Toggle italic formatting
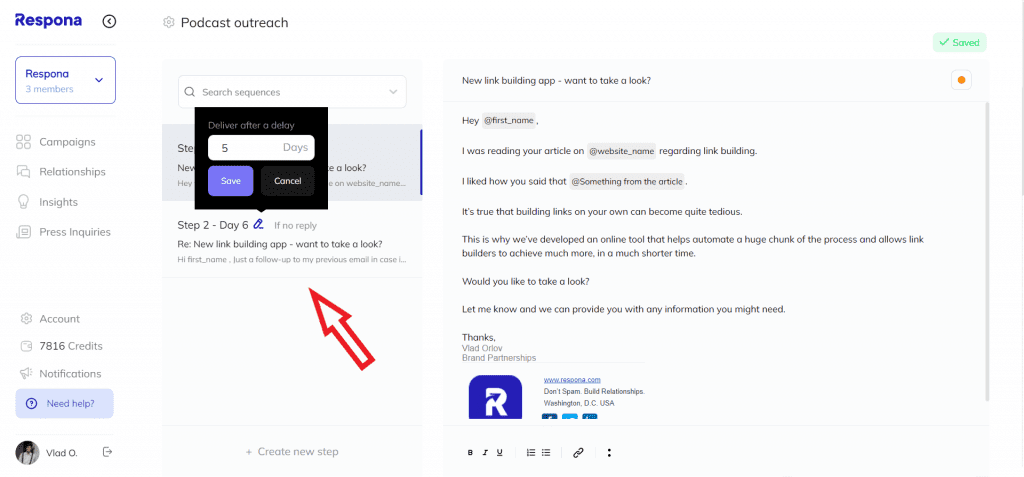The image size is (1024, 477). click(485, 452)
